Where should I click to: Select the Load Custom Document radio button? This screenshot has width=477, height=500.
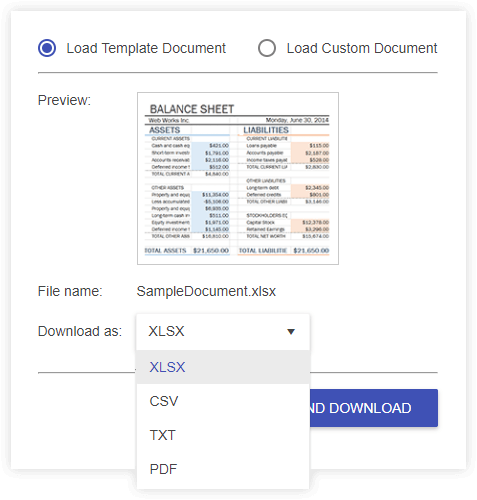pos(267,48)
